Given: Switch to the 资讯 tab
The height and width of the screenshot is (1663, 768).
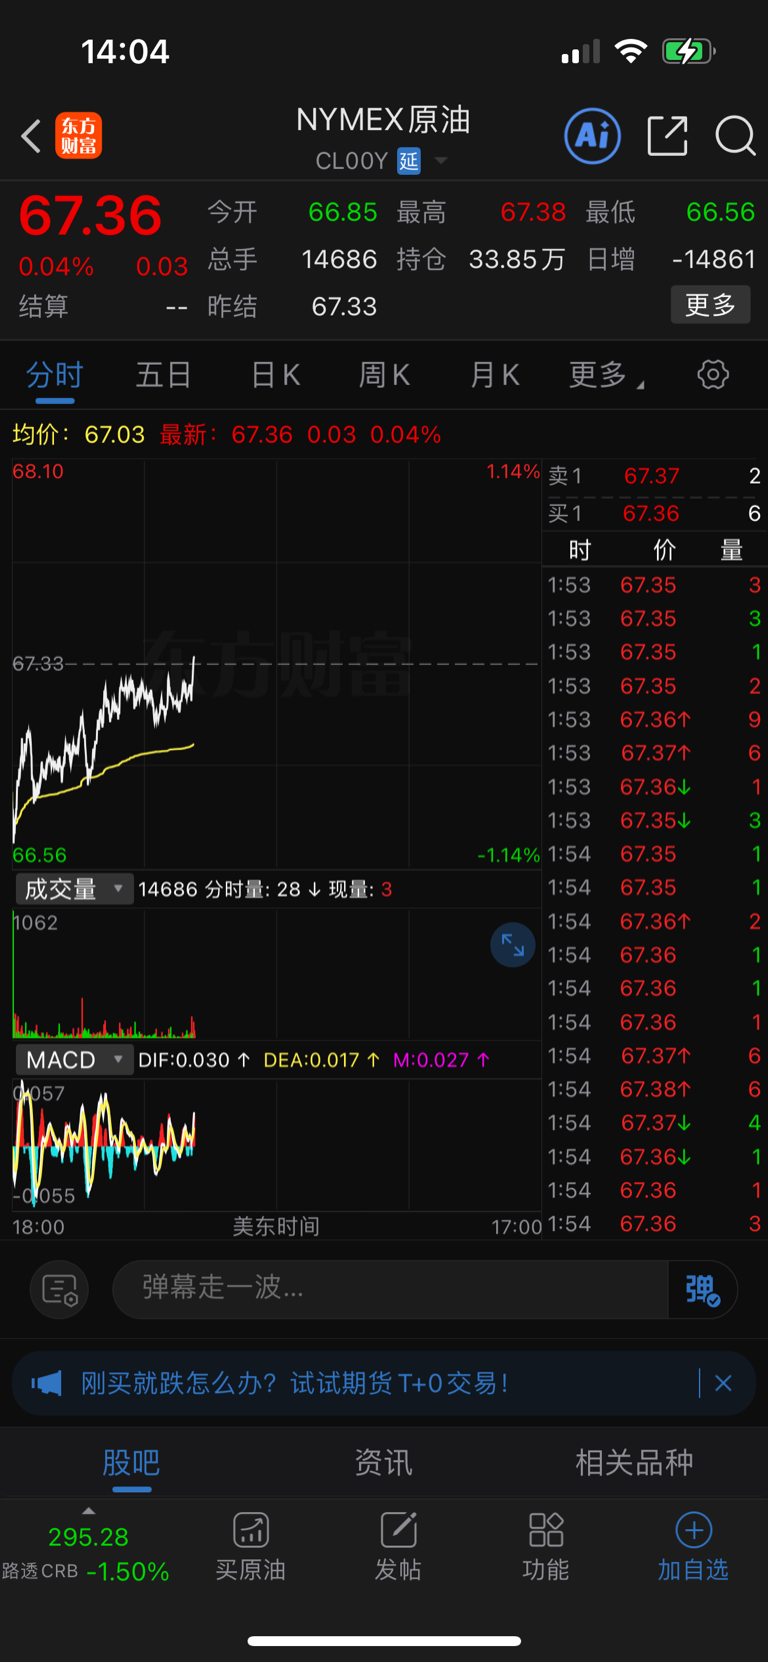Looking at the screenshot, I should tap(384, 1463).
